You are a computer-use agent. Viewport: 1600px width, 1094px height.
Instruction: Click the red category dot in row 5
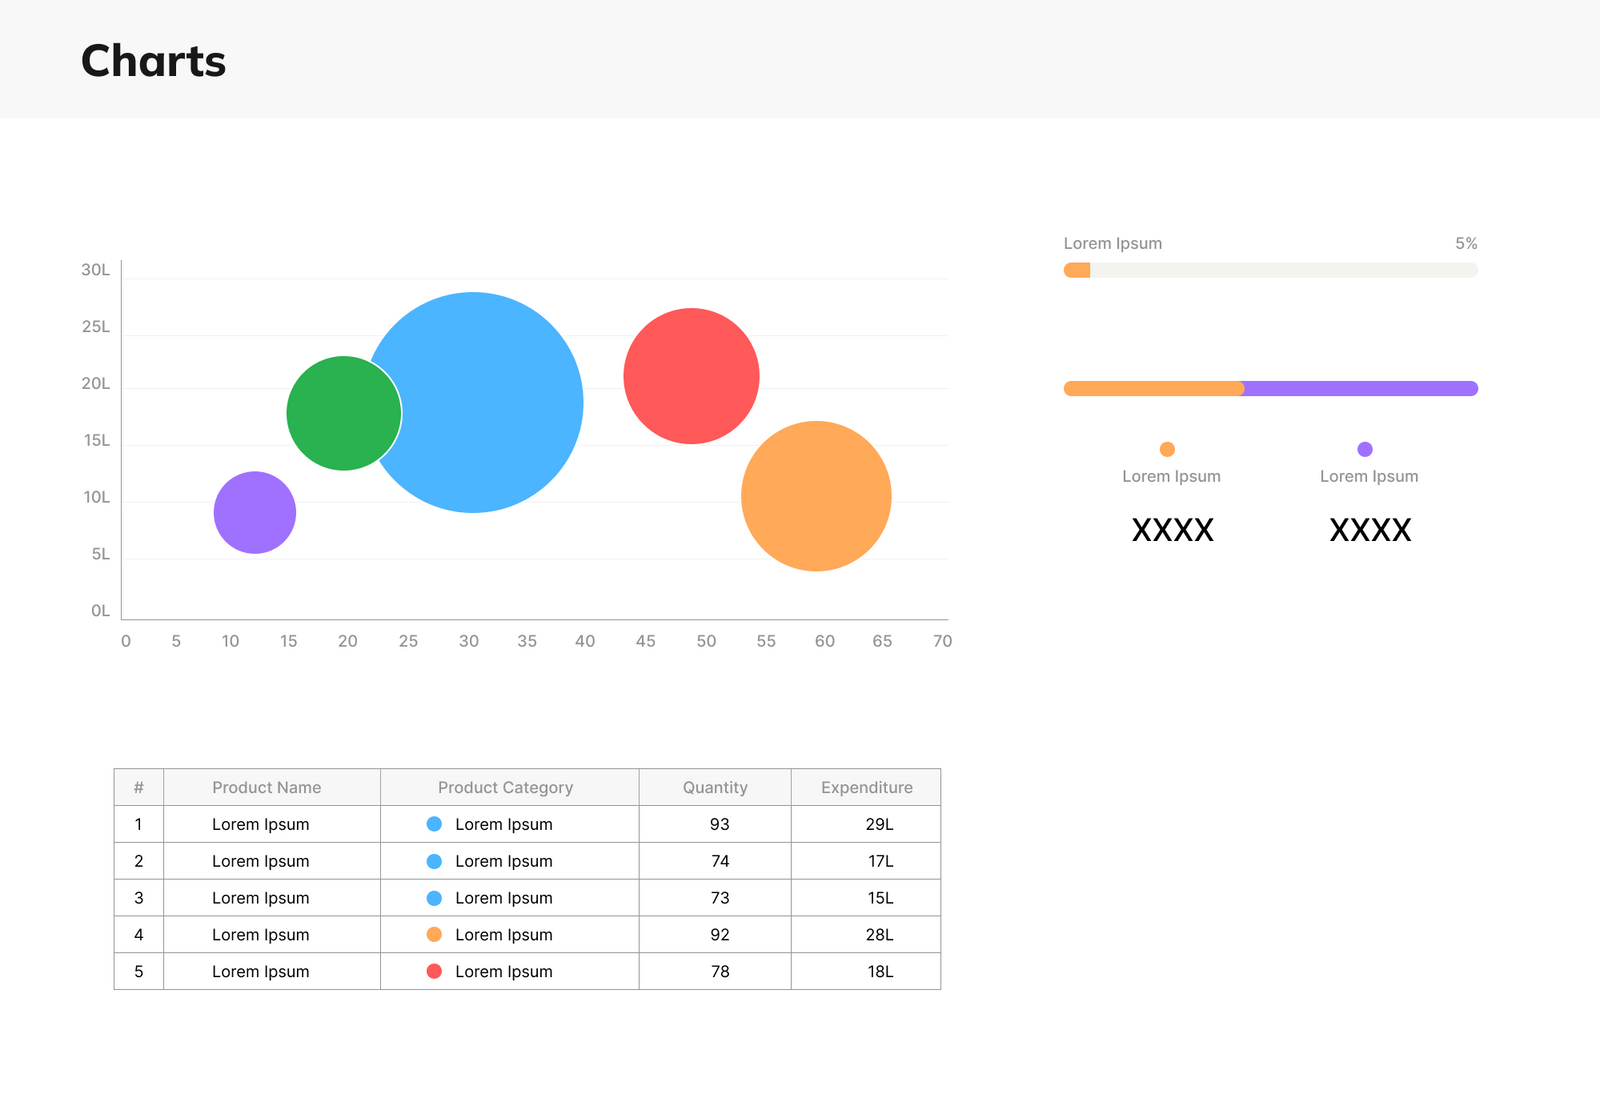coord(434,971)
